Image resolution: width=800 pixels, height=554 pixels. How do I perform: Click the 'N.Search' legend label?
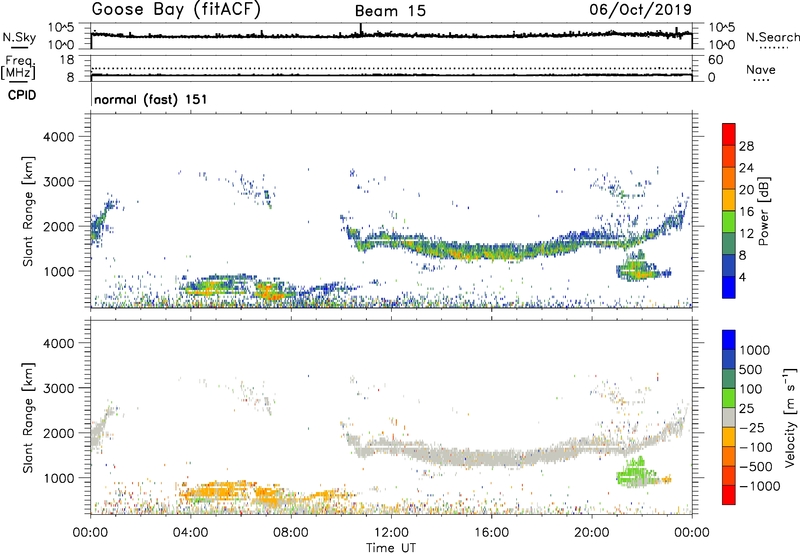pyautogui.click(x=773, y=37)
